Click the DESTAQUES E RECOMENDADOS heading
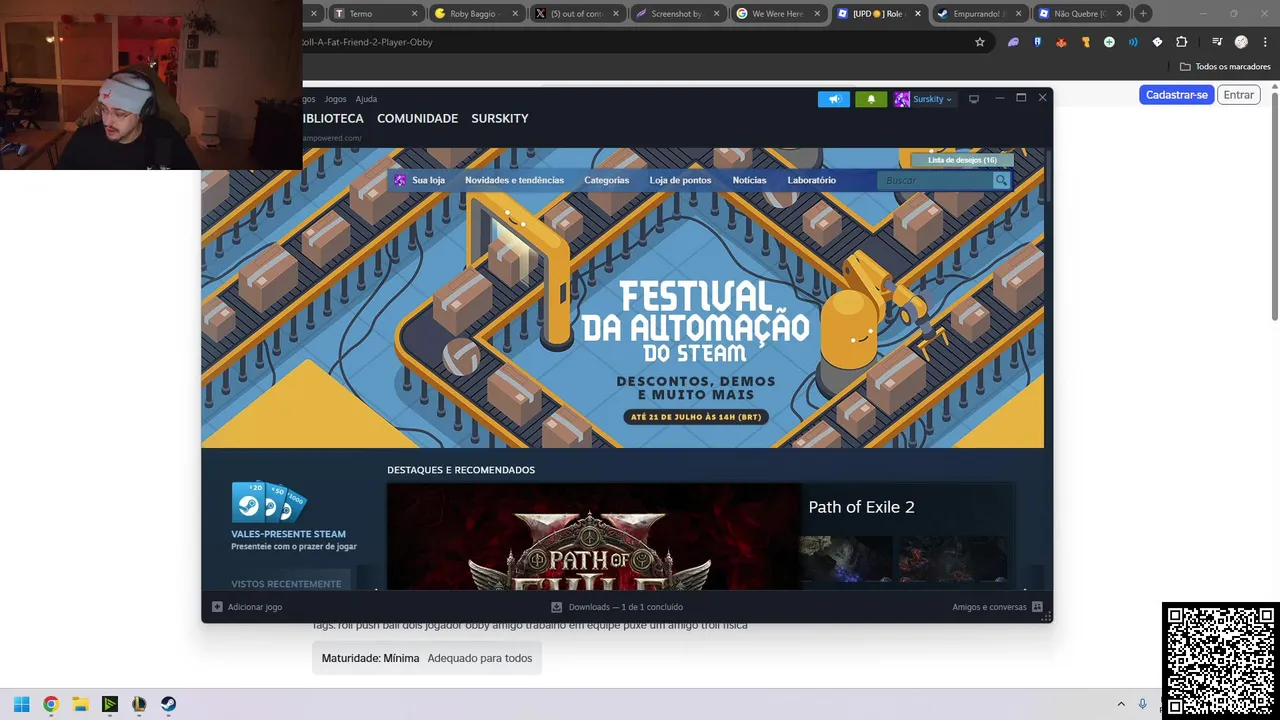The width and height of the screenshot is (1280, 720). click(461, 470)
